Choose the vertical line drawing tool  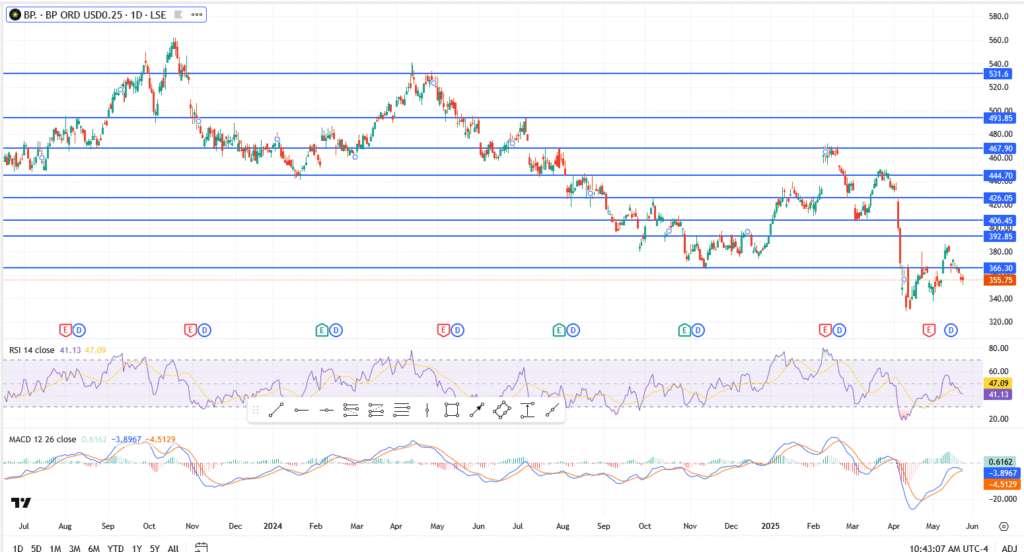pyautogui.click(x=427, y=409)
